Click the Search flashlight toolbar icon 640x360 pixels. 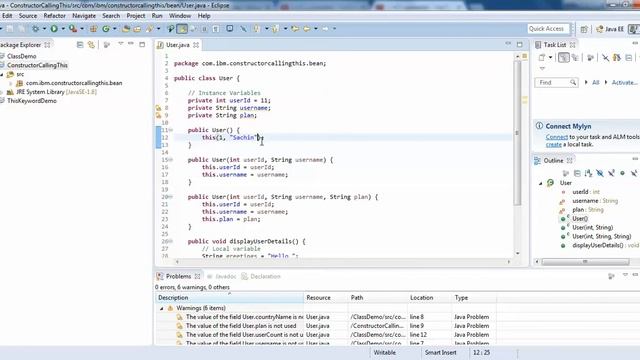click(x=150, y=29)
